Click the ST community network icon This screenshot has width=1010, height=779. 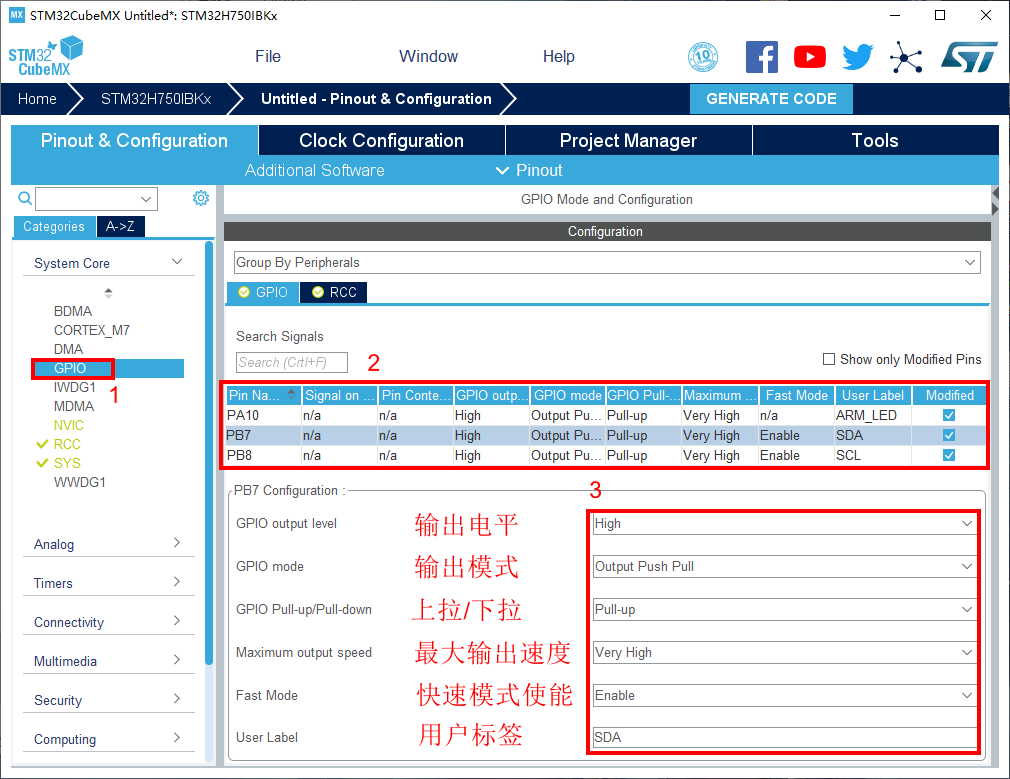click(x=906, y=57)
